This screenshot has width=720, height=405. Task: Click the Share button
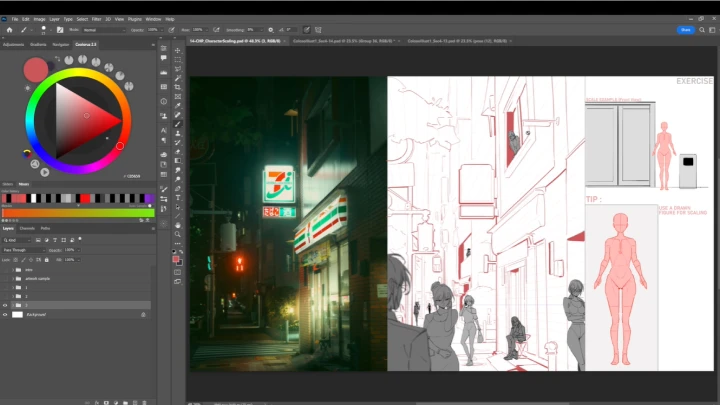coord(686,30)
